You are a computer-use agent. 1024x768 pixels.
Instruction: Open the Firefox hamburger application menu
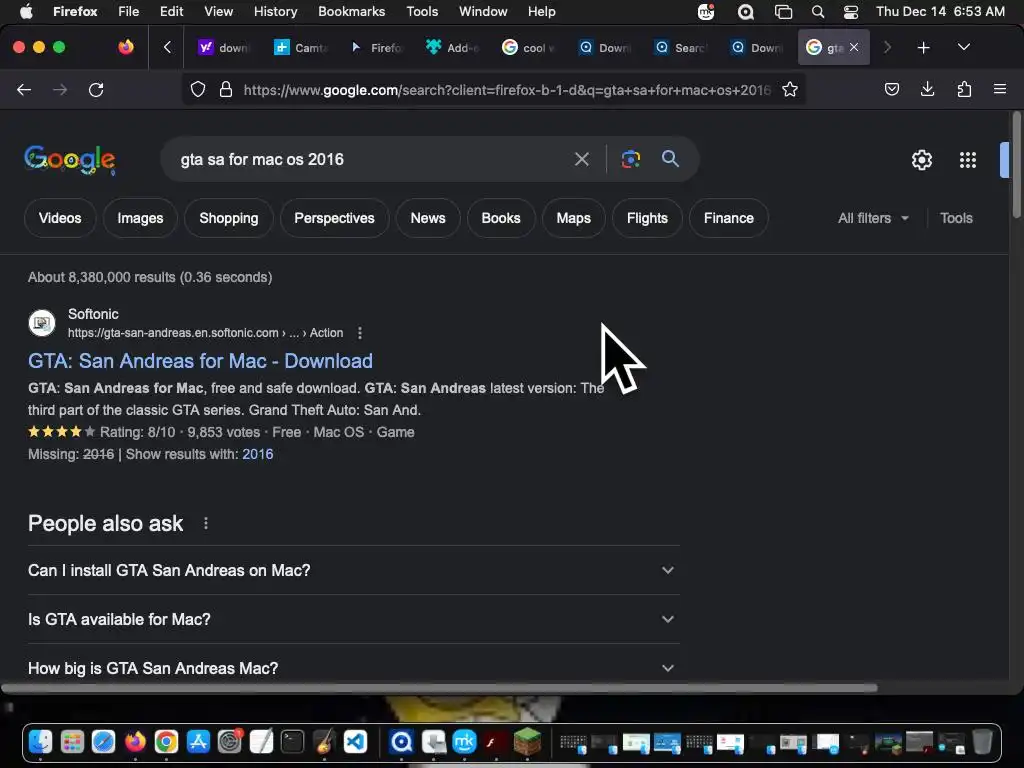999,89
